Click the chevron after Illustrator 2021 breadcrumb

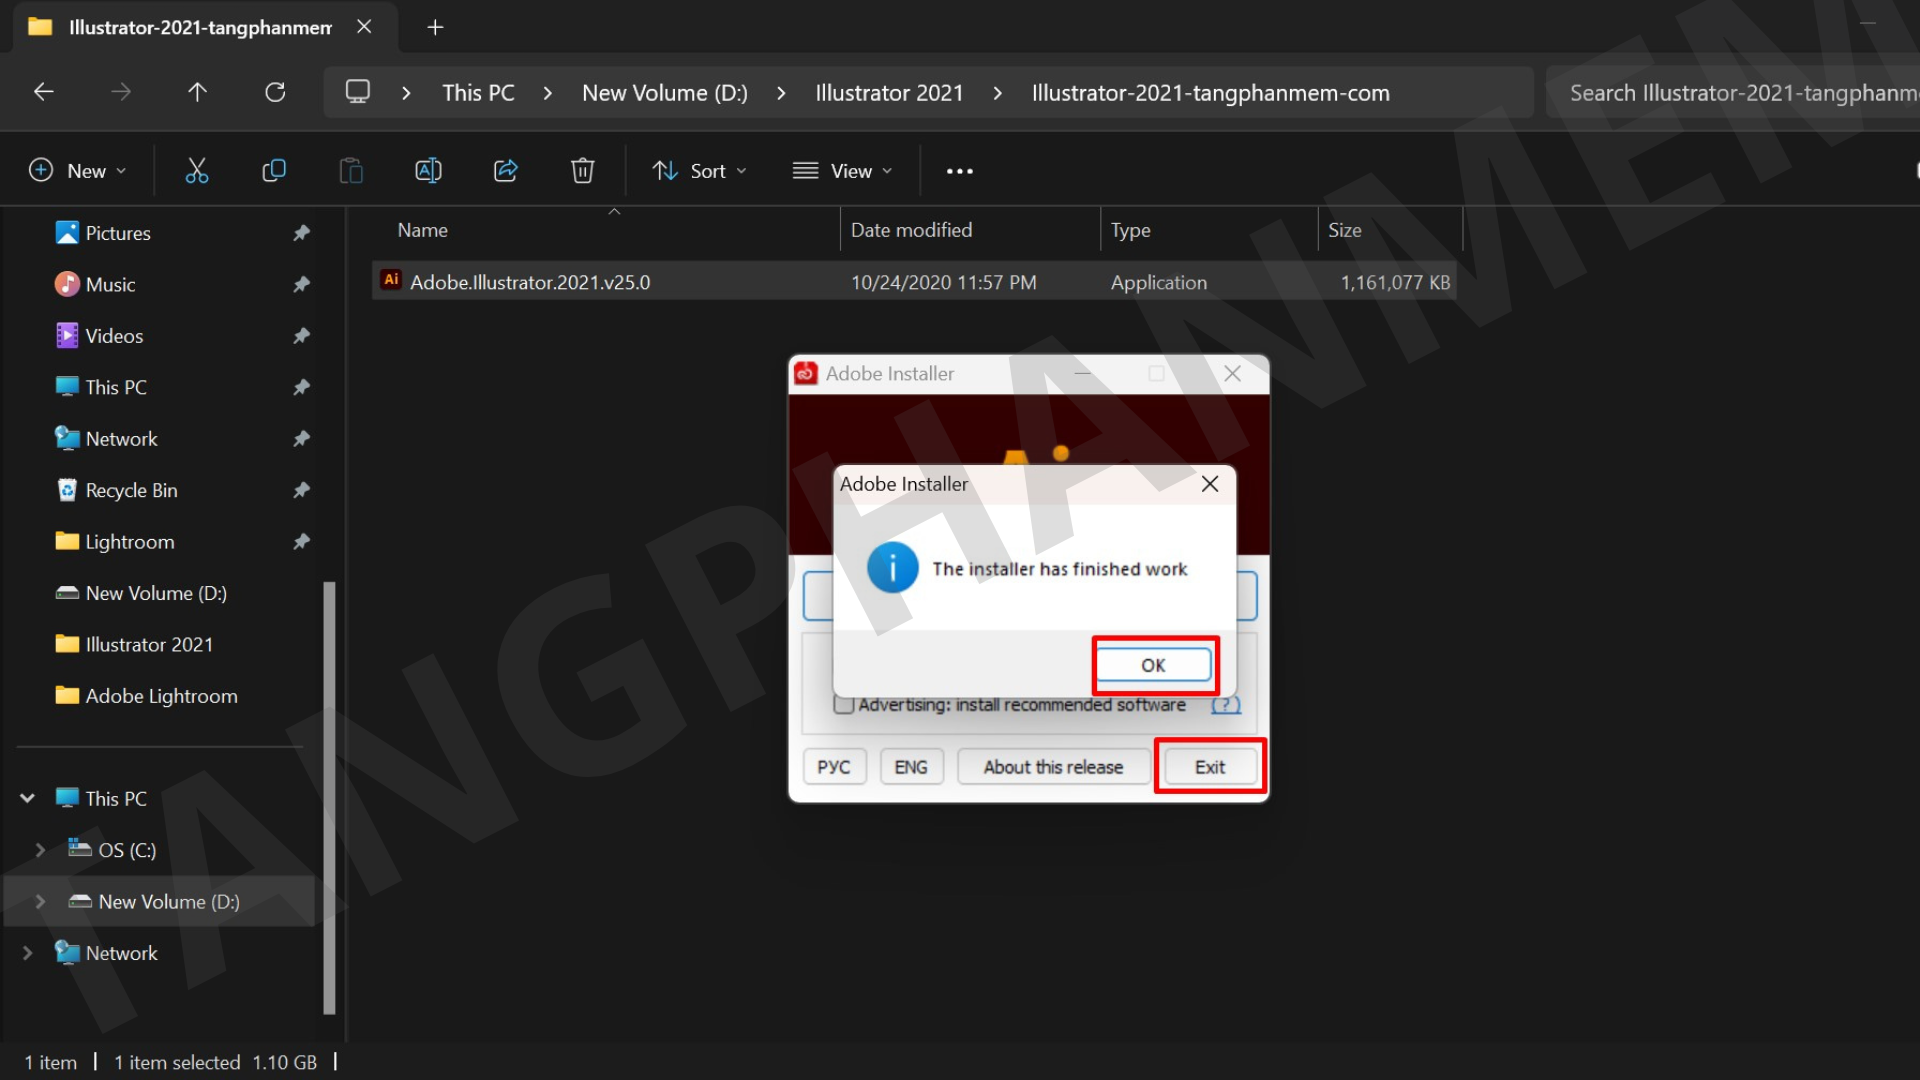point(998,93)
